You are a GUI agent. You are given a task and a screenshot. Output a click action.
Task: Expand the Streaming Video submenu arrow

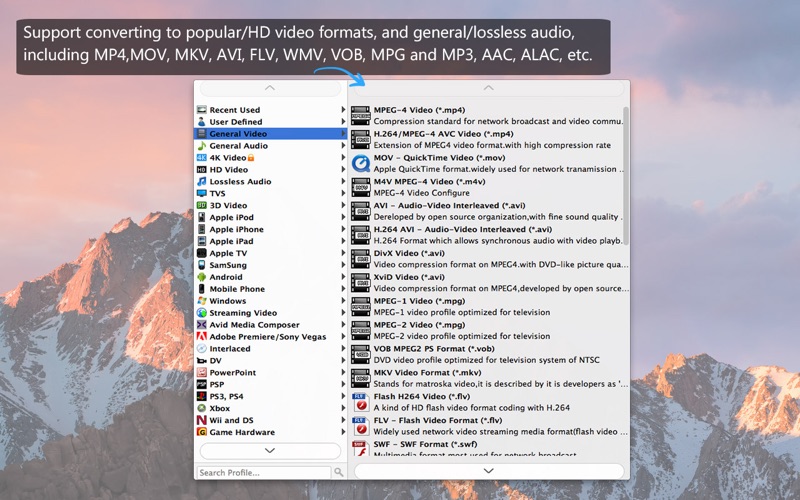point(343,313)
